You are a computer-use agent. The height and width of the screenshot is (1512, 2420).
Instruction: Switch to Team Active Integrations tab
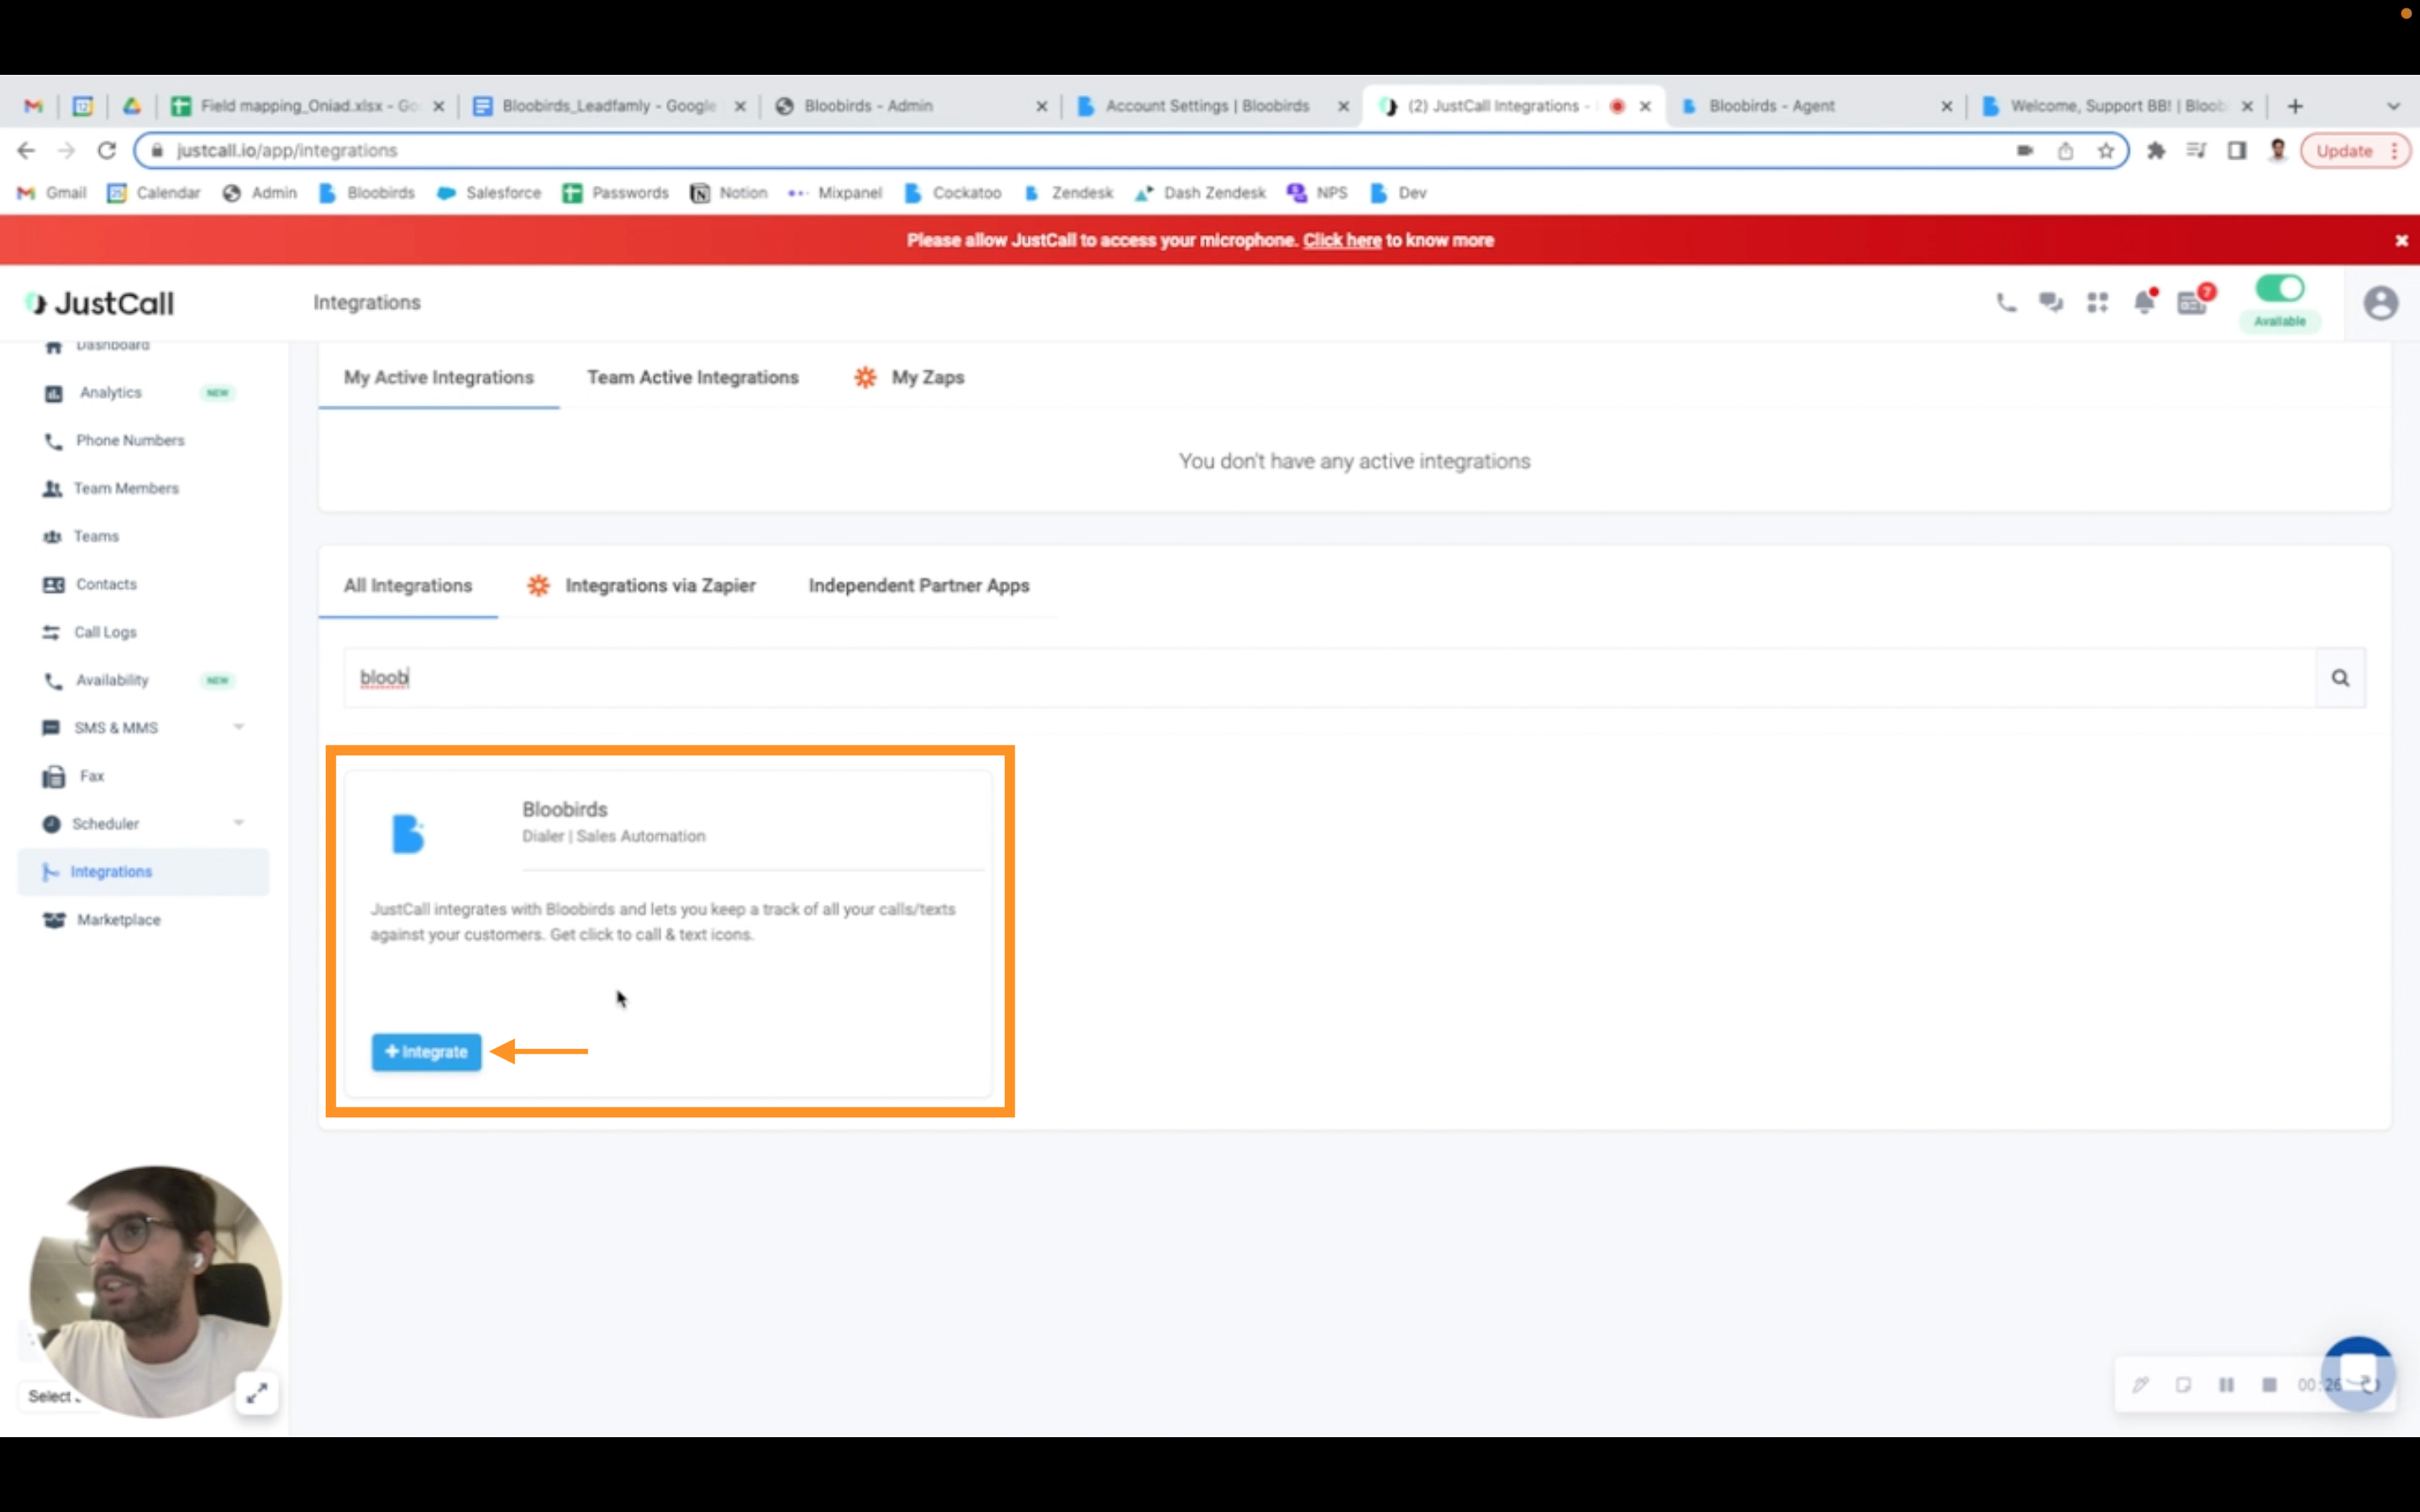(x=693, y=378)
